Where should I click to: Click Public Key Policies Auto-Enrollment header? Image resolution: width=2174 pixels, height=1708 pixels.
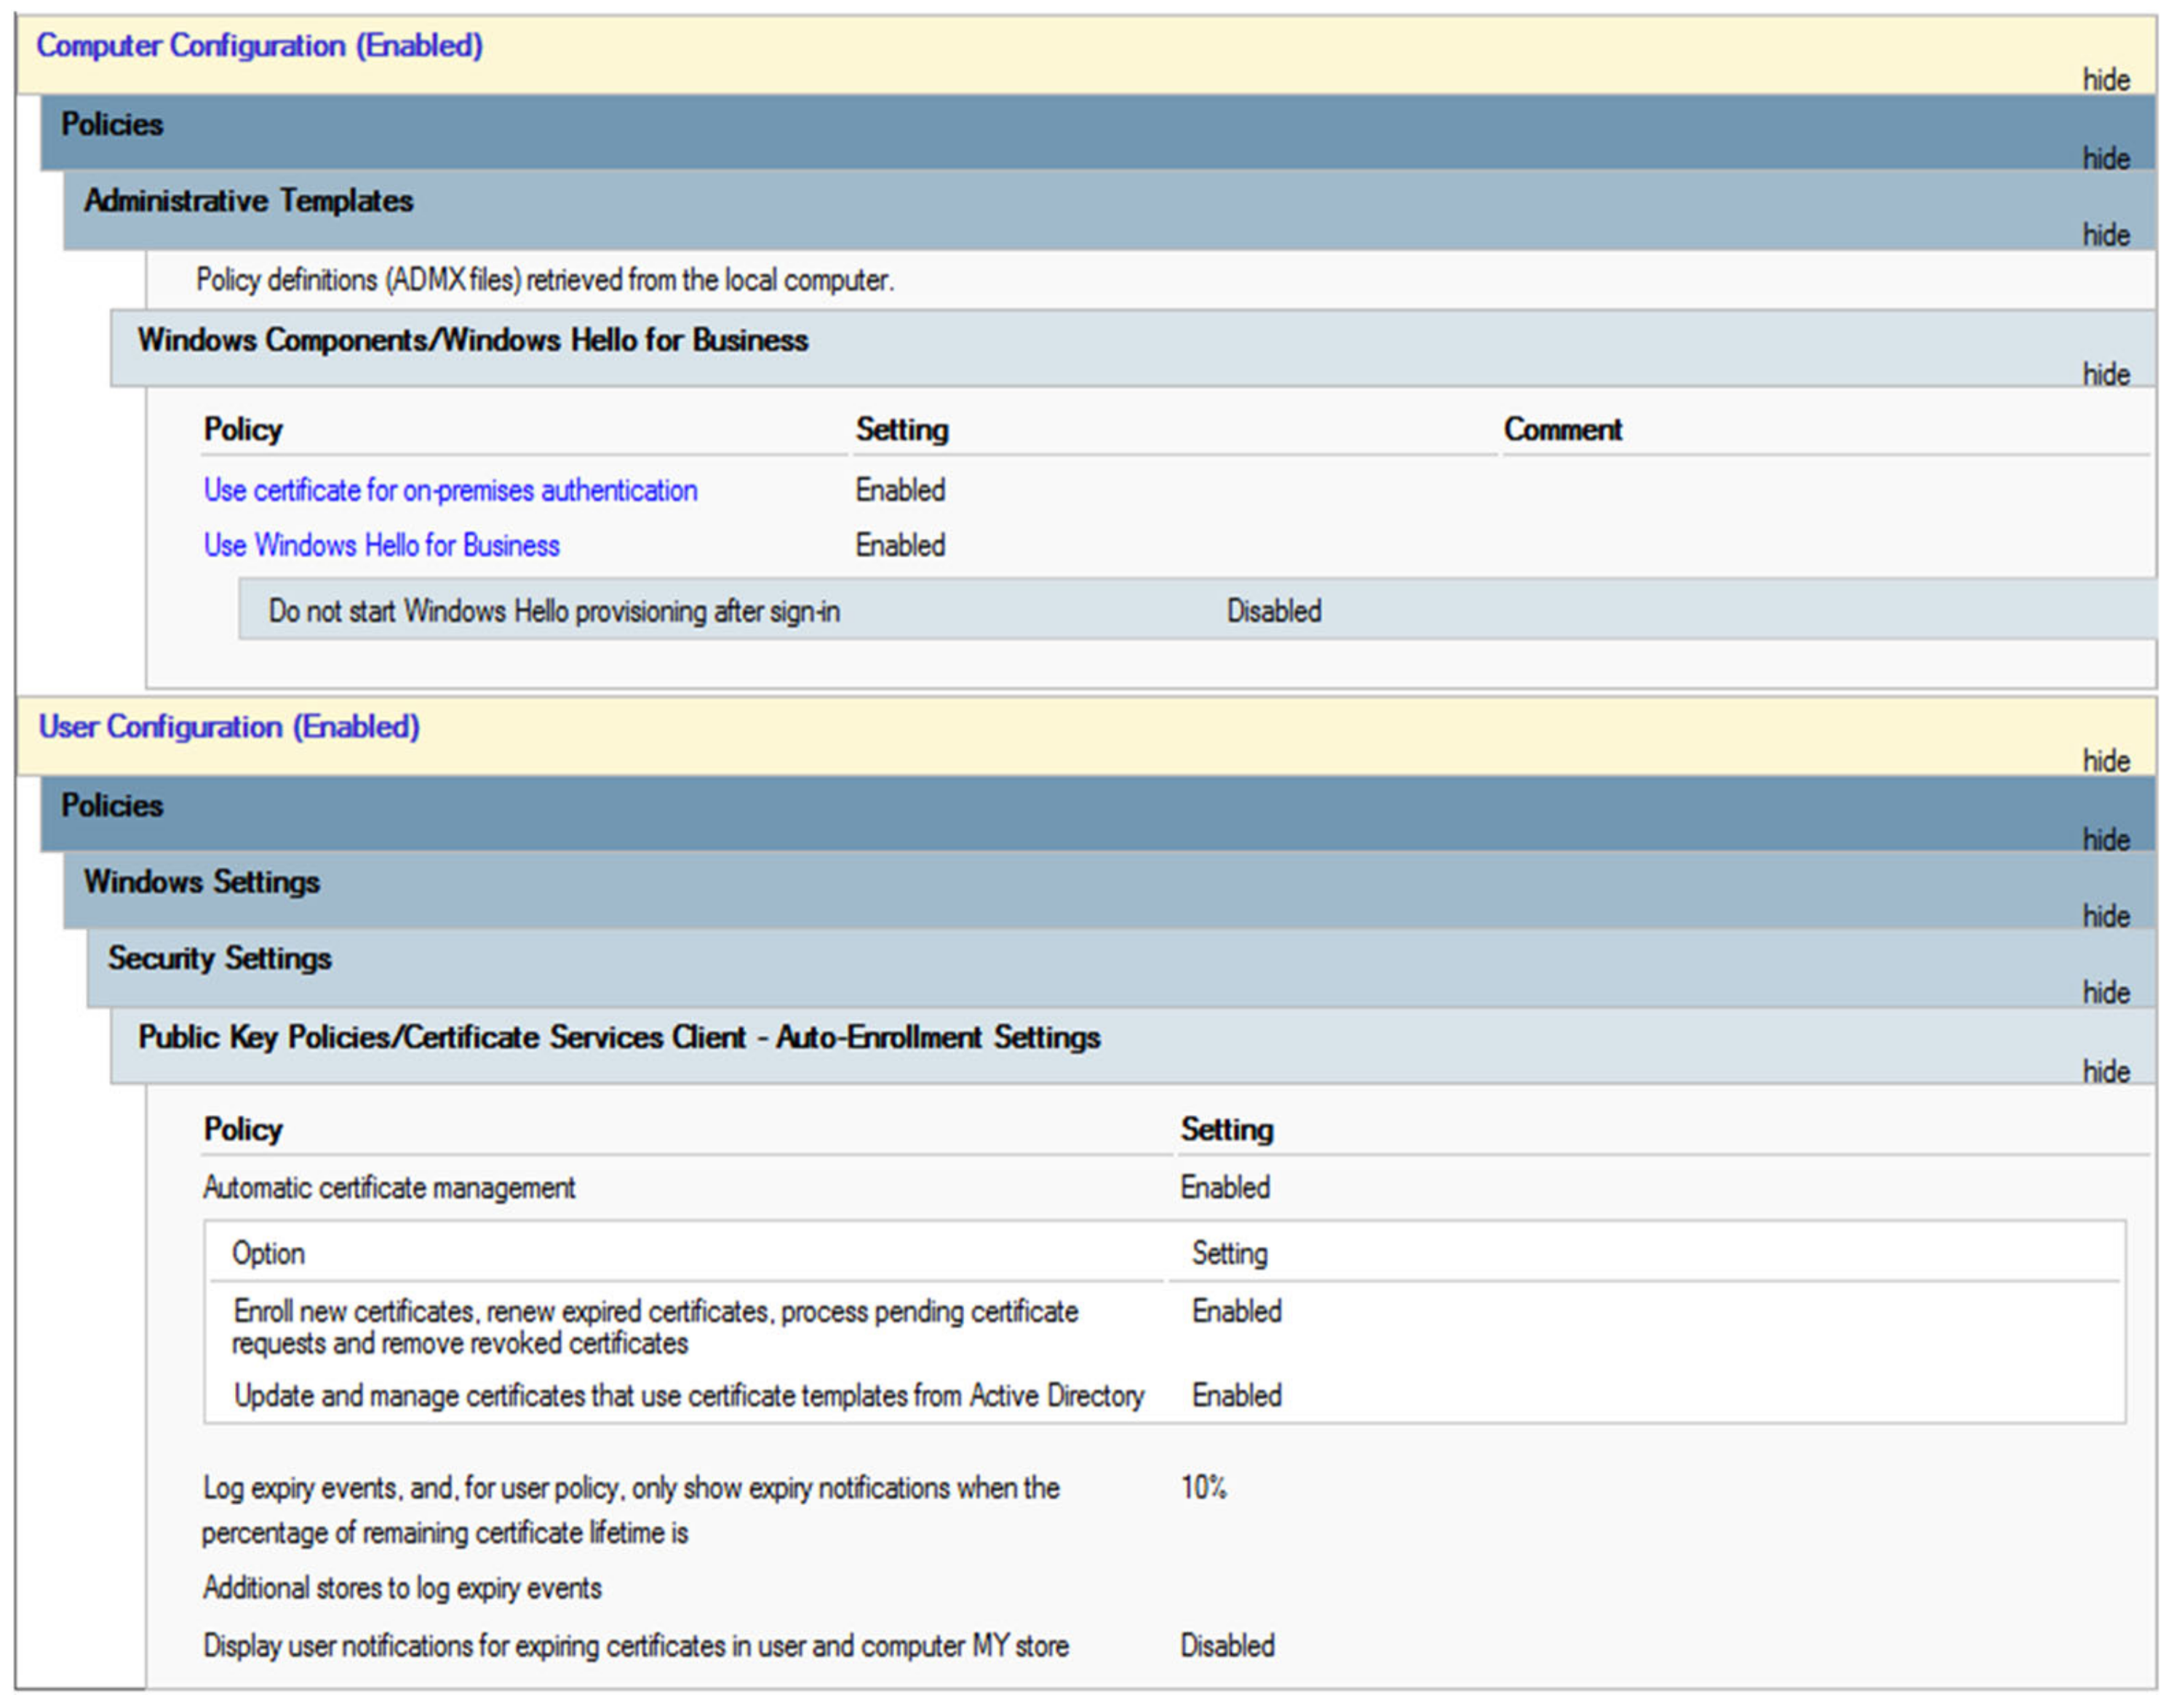(x=618, y=1037)
